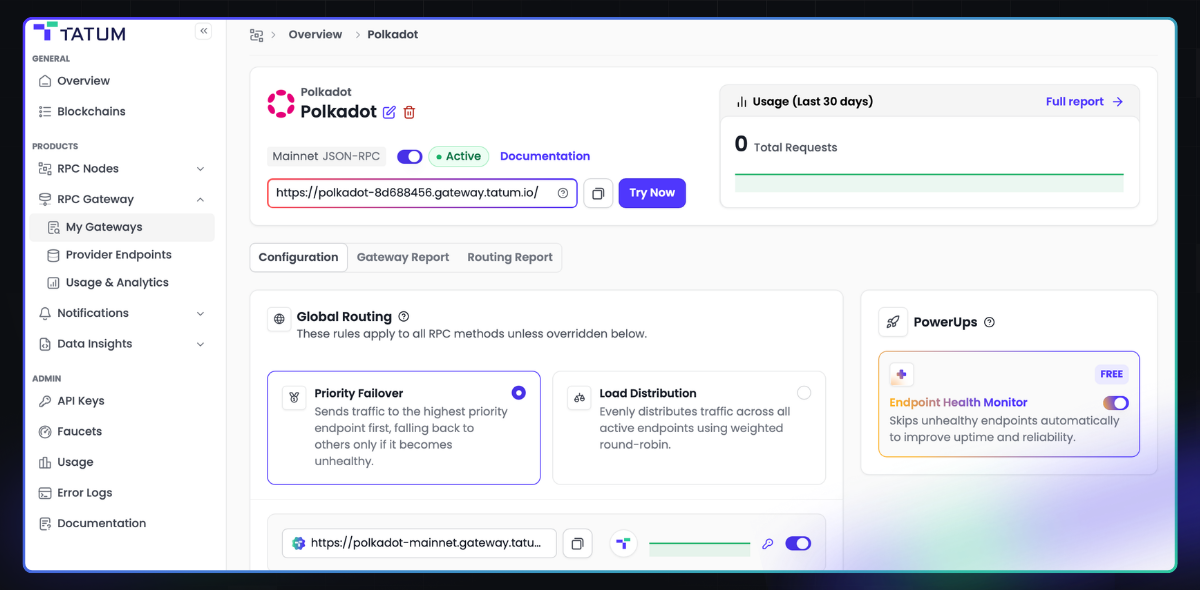The height and width of the screenshot is (590, 1200).
Task: Open My Gateways in sidebar
Action: pyautogui.click(x=122, y=227)
